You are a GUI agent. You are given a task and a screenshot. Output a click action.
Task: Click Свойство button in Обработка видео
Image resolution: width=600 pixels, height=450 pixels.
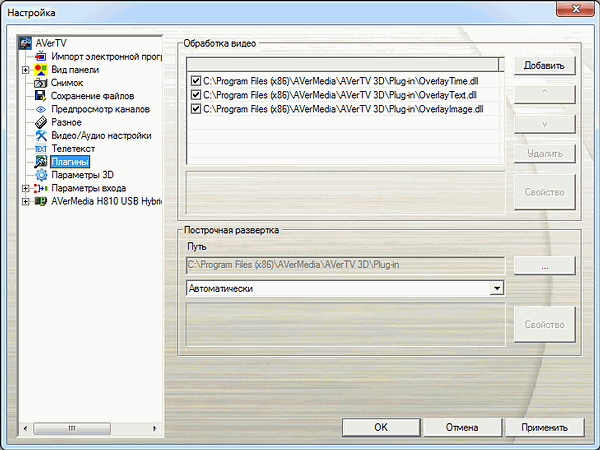click(x=544, y=192)
